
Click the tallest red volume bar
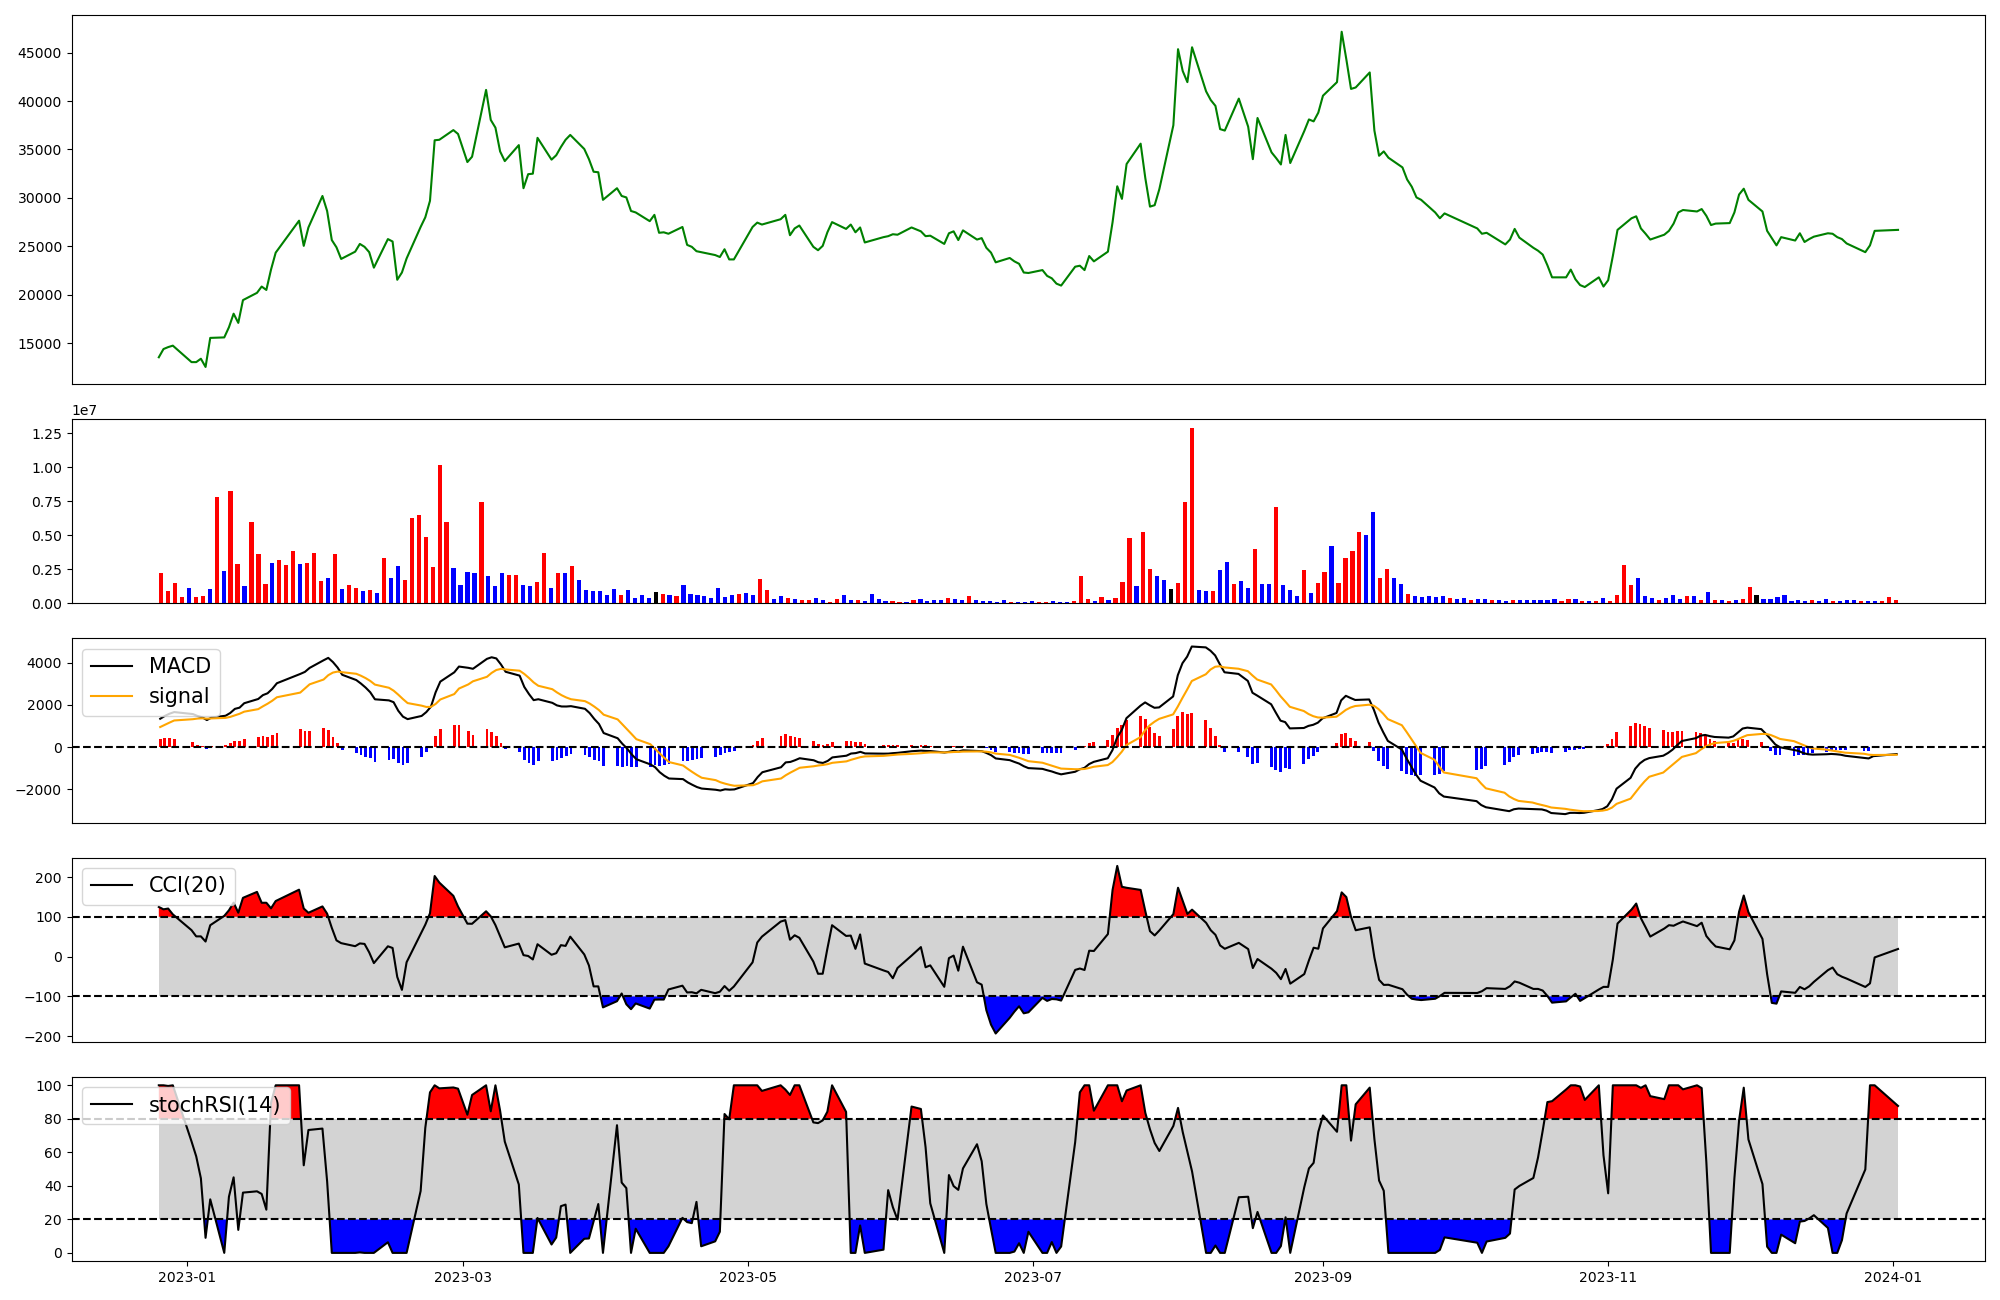[1192, 515]
